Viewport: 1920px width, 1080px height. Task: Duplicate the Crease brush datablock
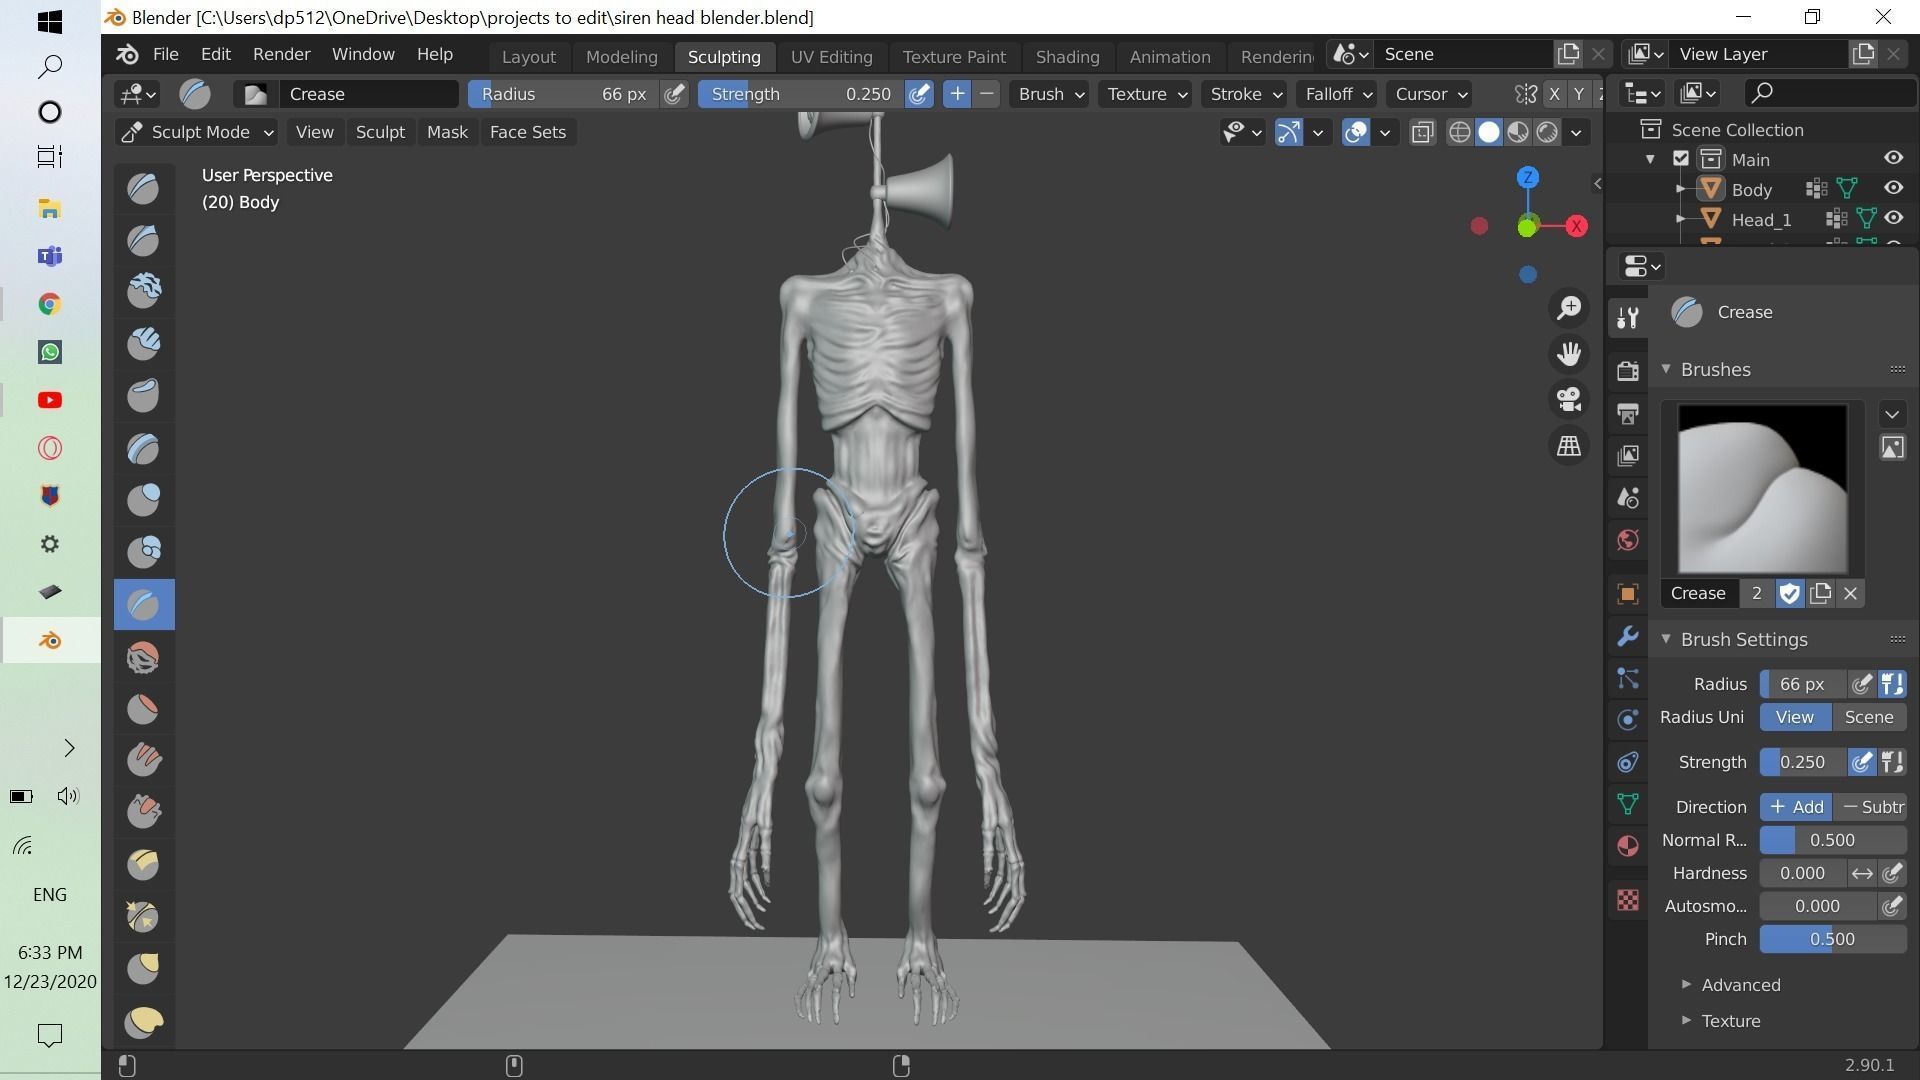click(1820, 593)
